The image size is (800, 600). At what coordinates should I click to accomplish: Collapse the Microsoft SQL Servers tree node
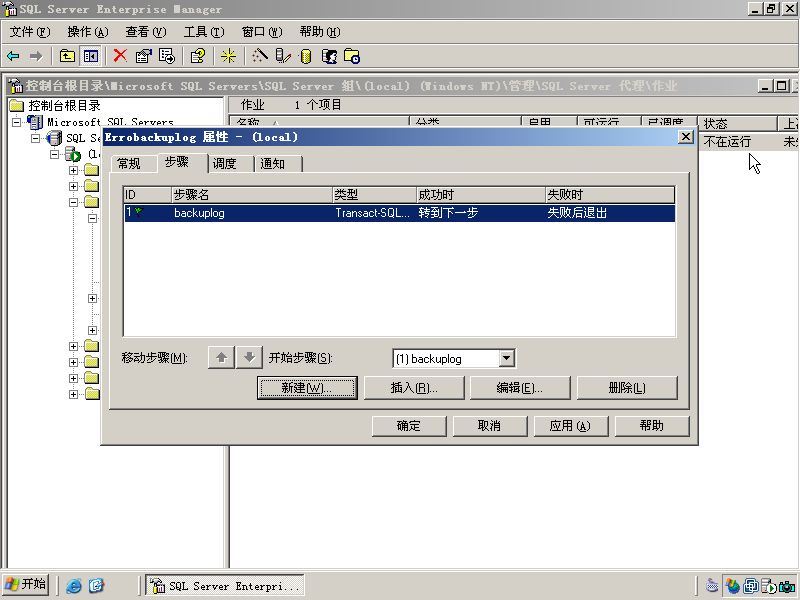click(x=17, y=122)
